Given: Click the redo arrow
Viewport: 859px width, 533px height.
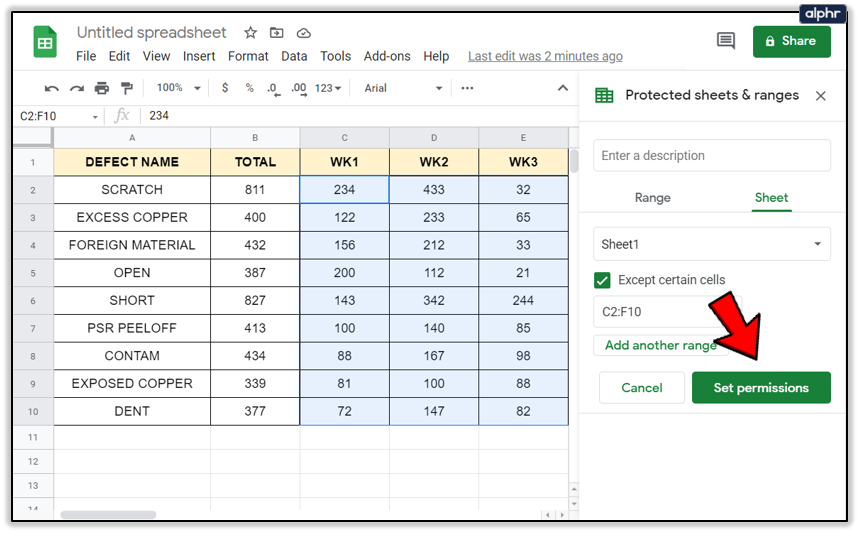Looking at the screenshot, I should click(77, 88).
